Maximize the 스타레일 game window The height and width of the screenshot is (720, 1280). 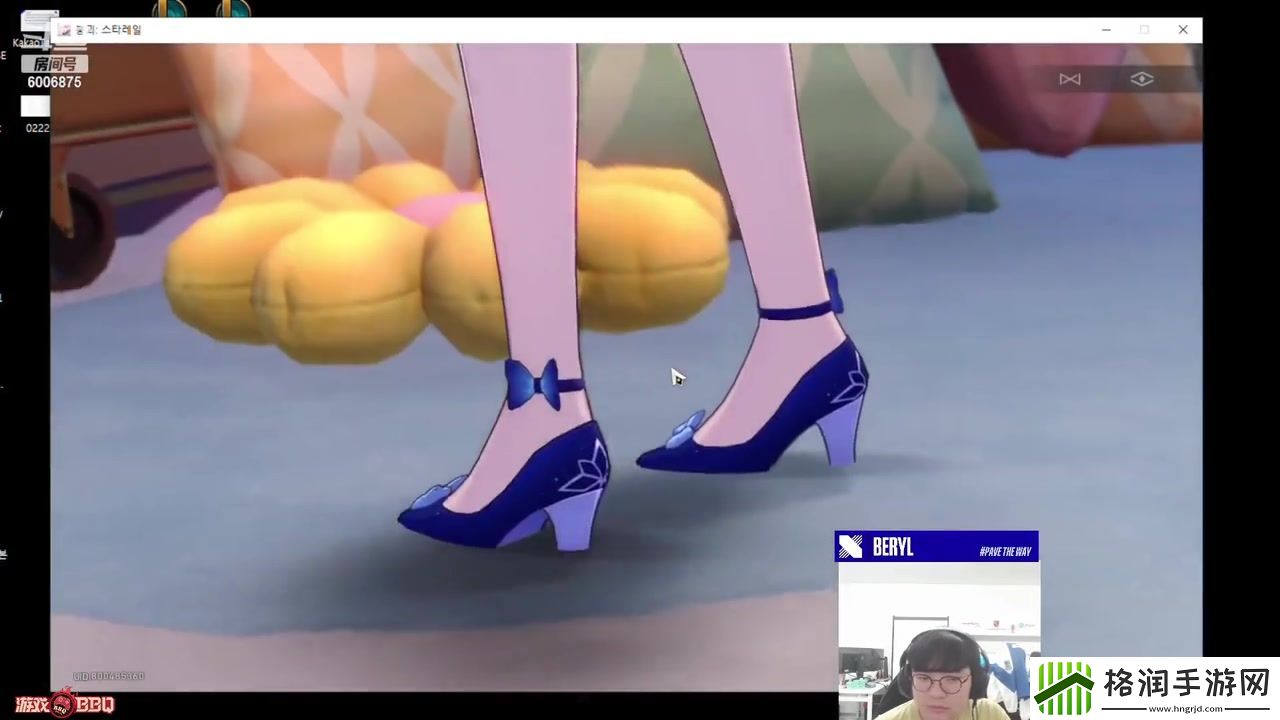click(x=1144, y=30)
